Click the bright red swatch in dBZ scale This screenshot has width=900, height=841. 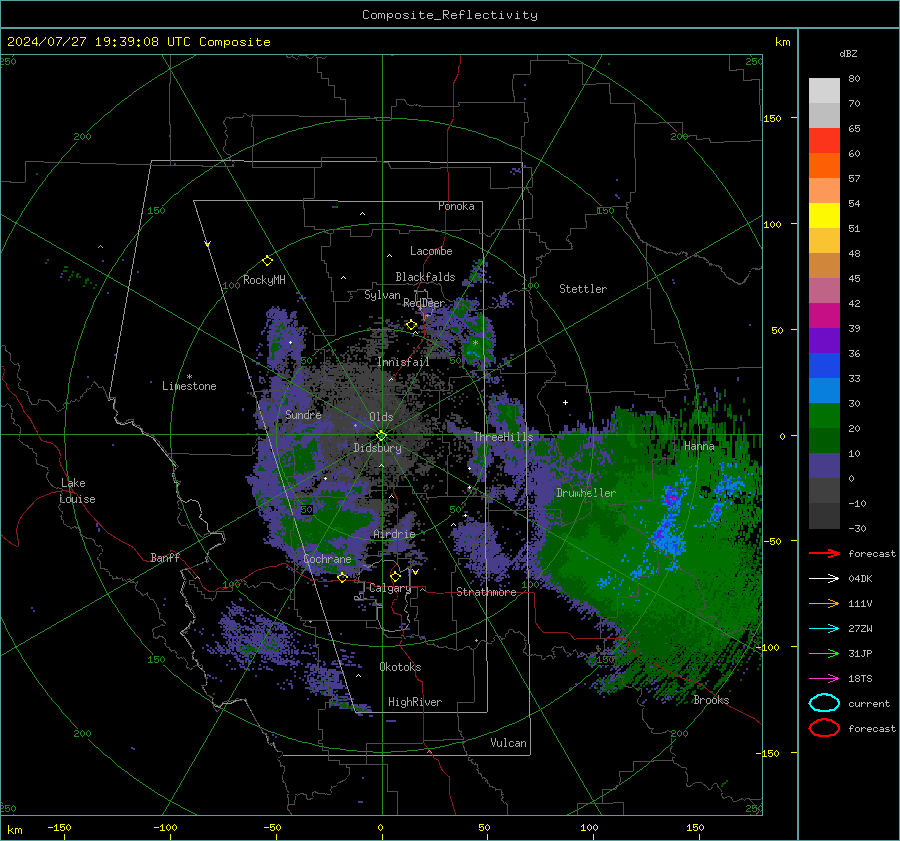(824, 140)
